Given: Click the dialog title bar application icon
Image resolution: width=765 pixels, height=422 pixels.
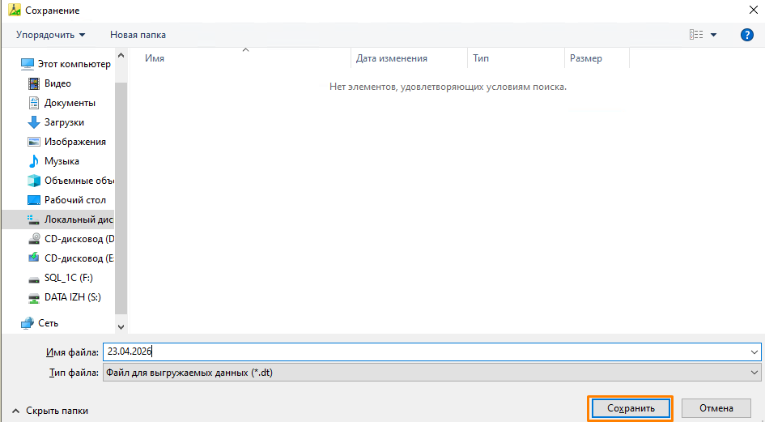Looking at the screenshot, I should coord(15,10).
